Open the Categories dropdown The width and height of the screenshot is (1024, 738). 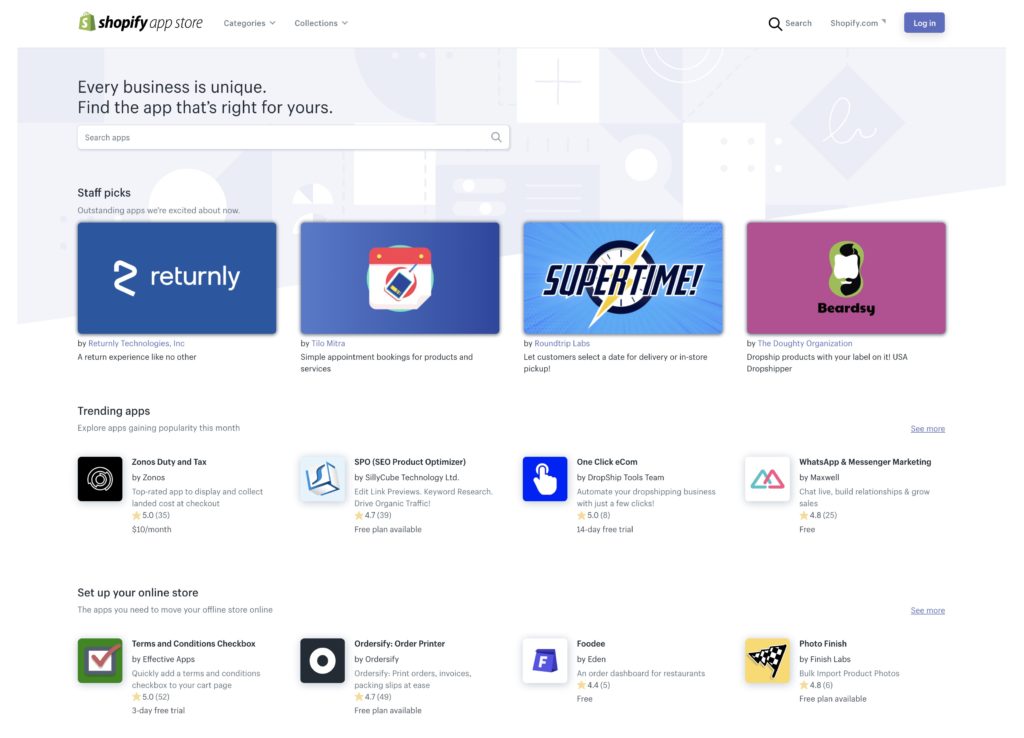point(248,22)
